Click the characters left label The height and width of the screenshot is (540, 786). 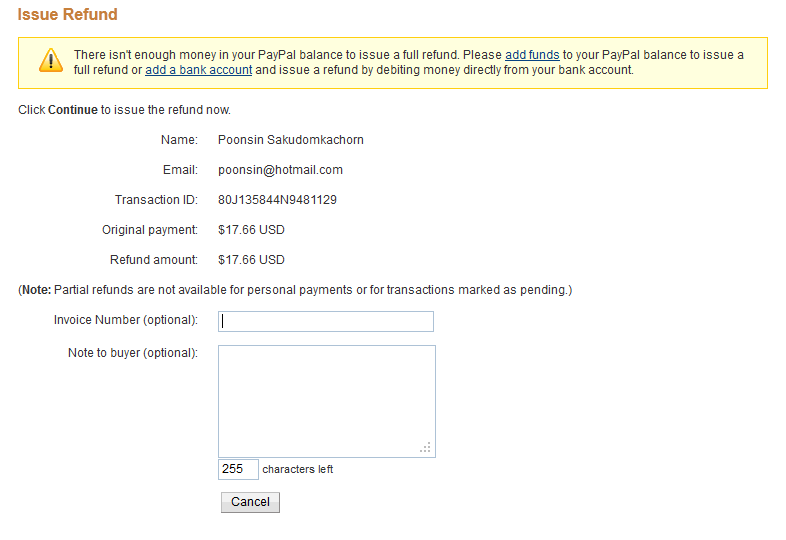pos(298,469)
